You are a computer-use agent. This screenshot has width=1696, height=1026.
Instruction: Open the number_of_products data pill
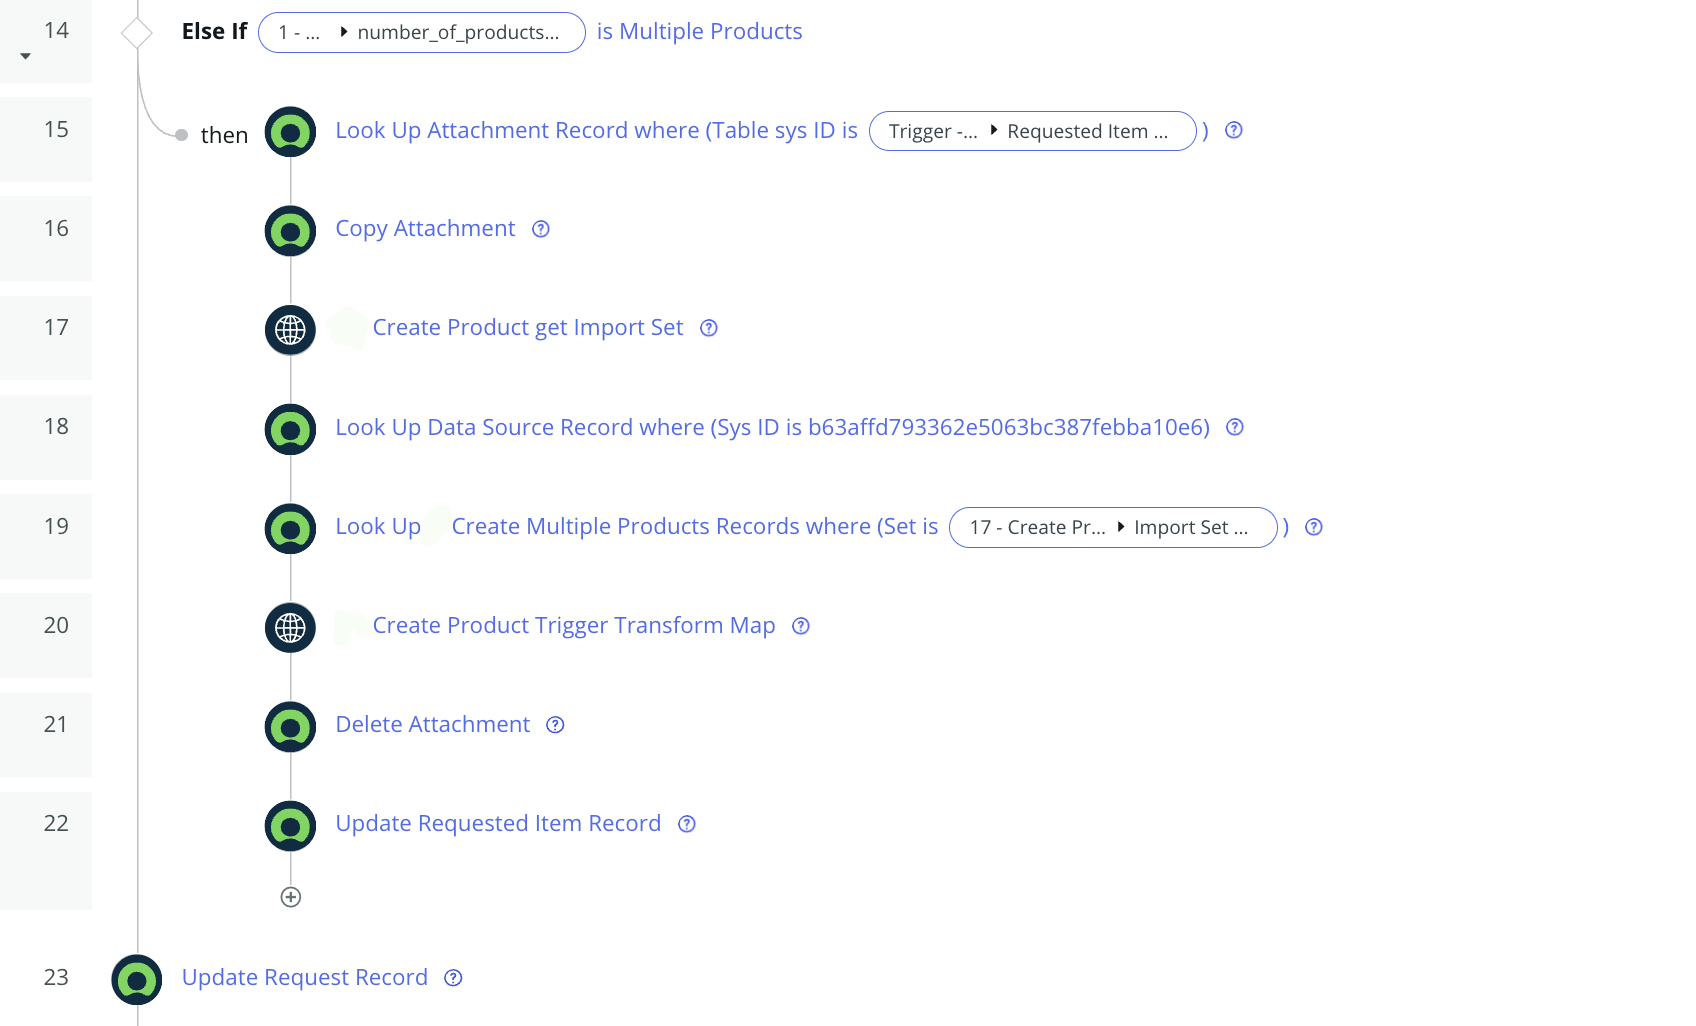[422, 32]
